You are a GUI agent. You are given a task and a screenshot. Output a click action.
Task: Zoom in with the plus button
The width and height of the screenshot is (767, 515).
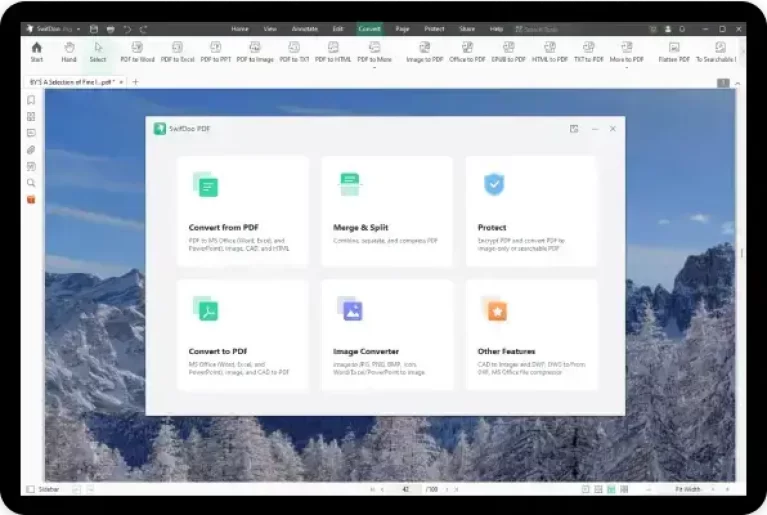point(727,489)
